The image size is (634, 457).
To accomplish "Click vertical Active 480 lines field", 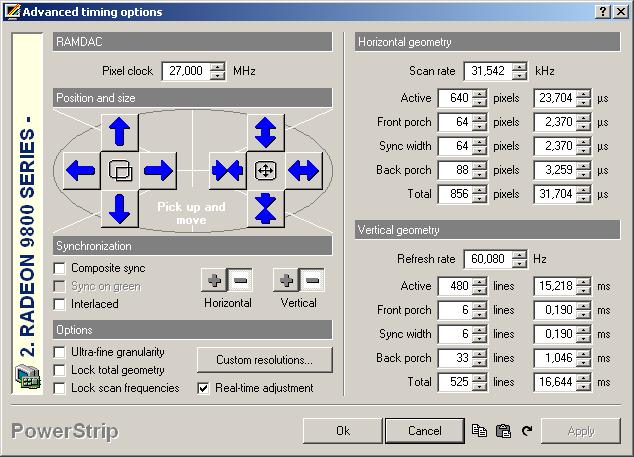I will [455, 286].
